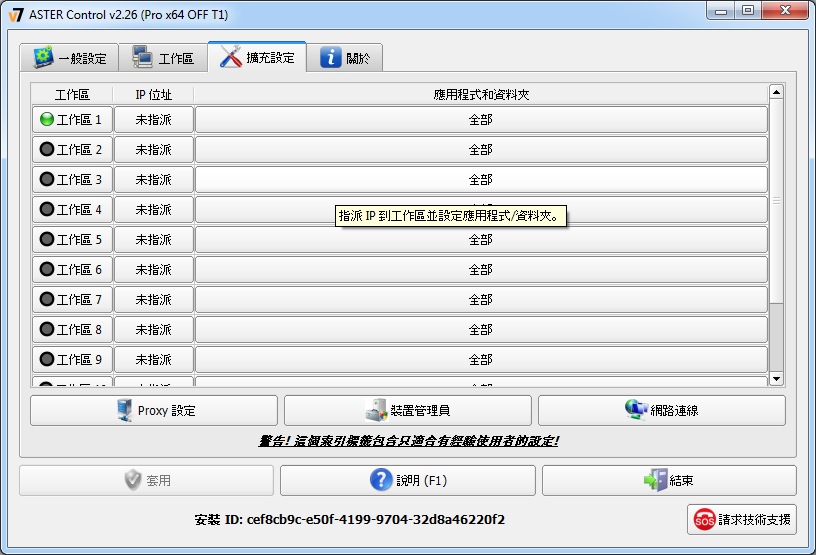Click the 請求技術支援 SOS button
The image size is (816, 555).
pyautogui.click(x=742, y=519)
